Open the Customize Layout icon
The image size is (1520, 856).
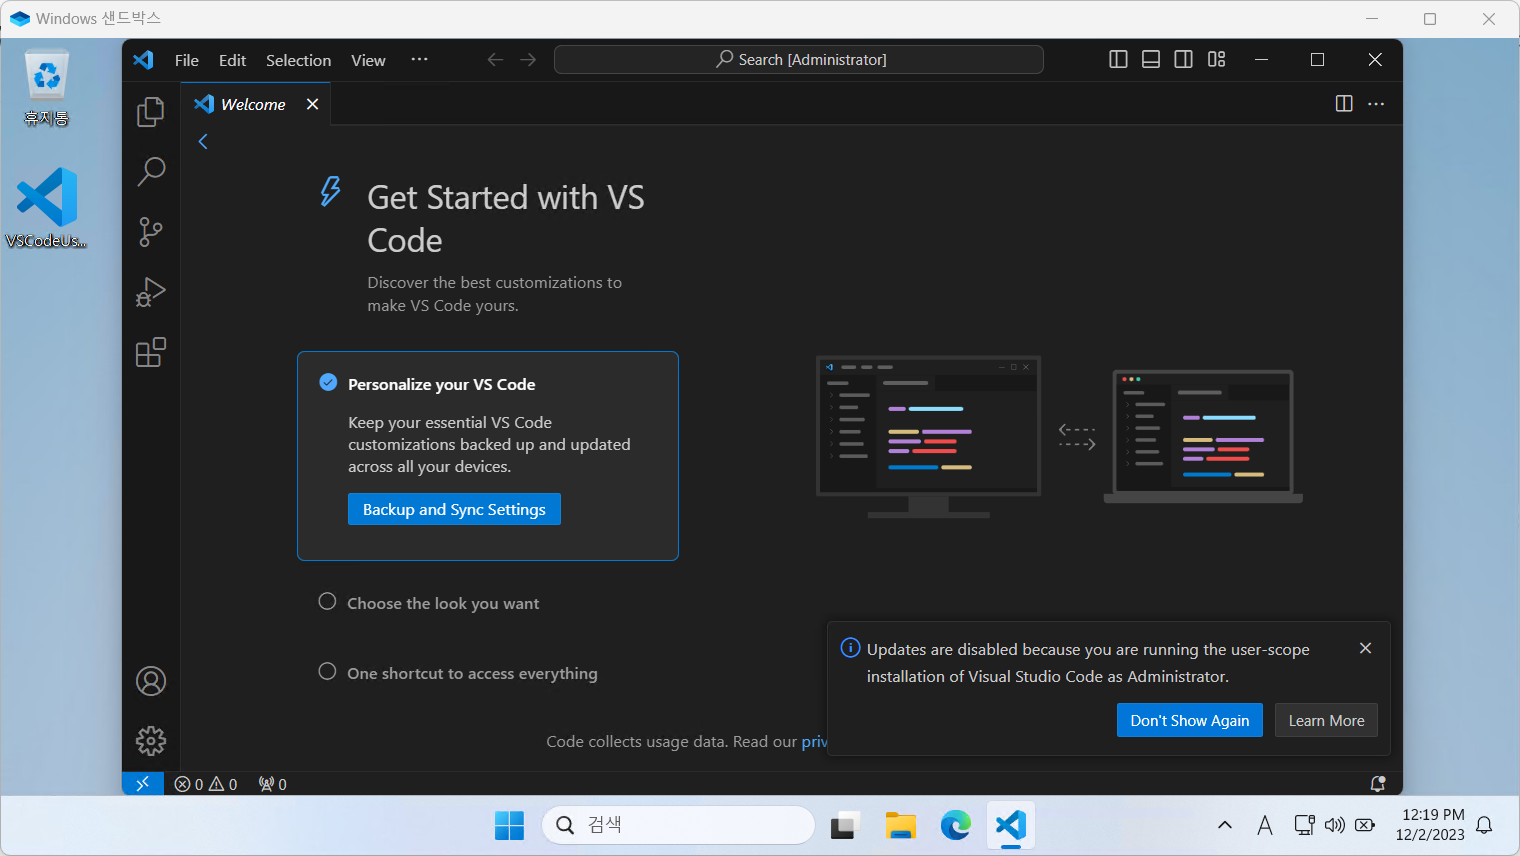(x=1216, y=60)
